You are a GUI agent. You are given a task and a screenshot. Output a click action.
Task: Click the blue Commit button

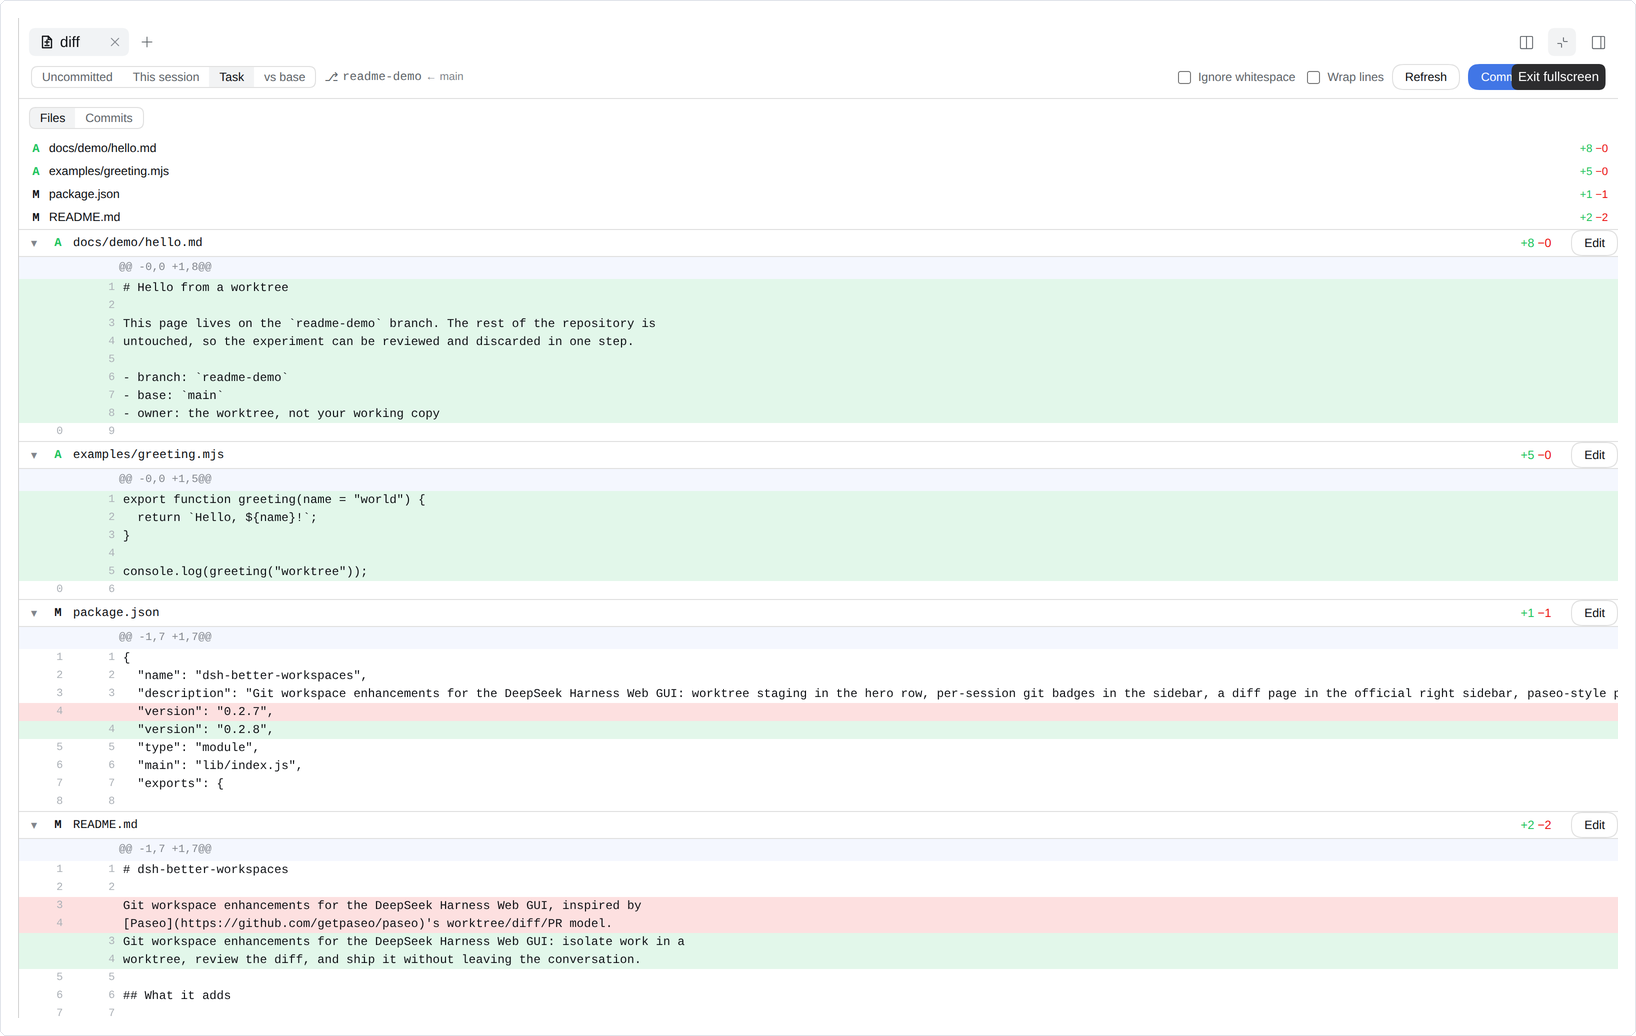tap(1490, 77)
